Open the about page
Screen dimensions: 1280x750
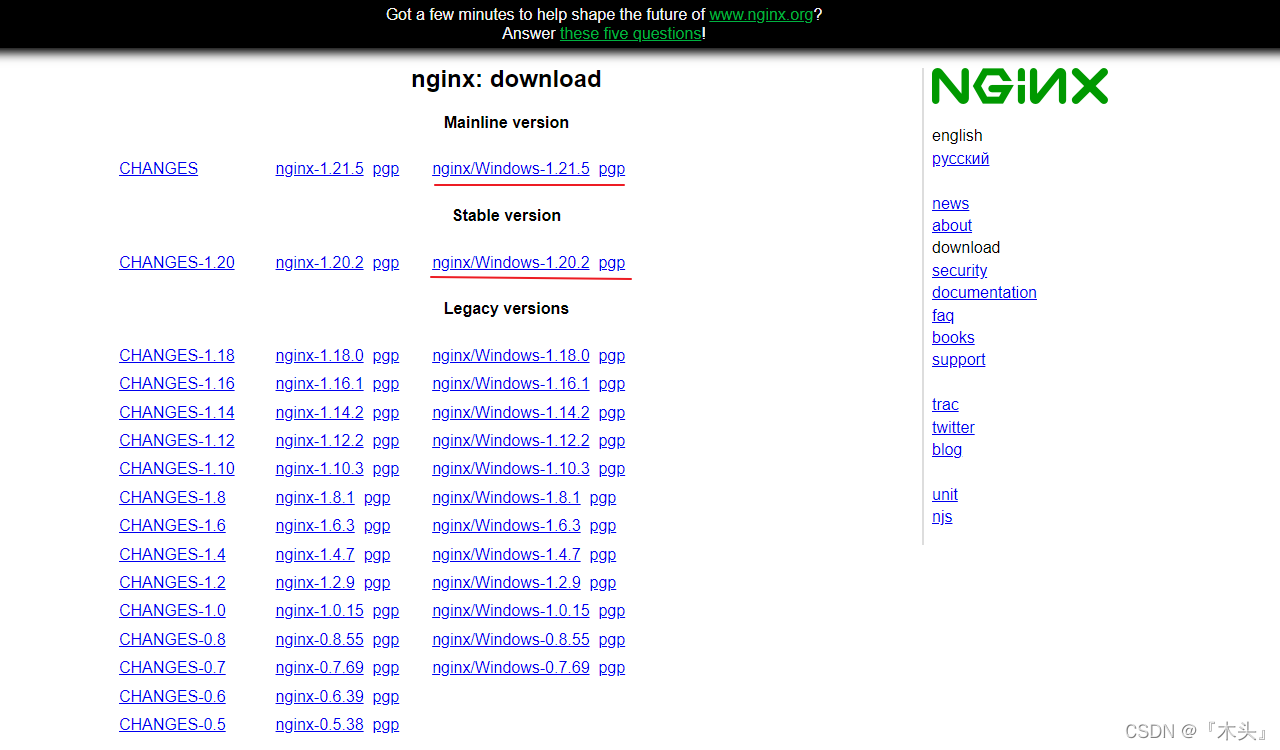[x=952, y=225]
